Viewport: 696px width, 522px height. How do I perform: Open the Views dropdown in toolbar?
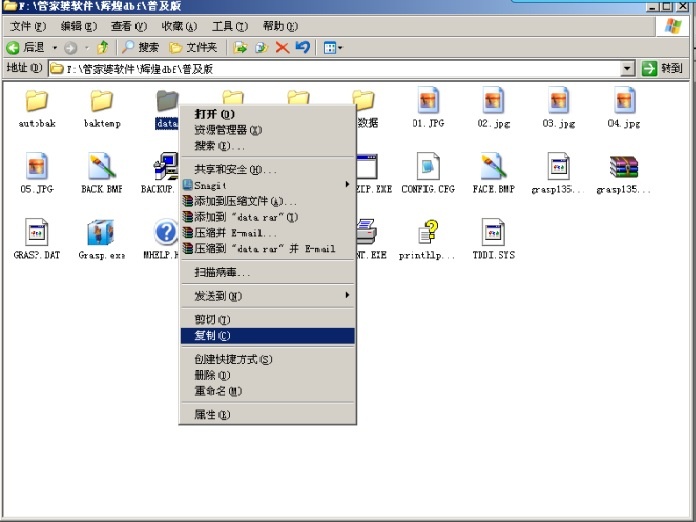coord(332,47)
